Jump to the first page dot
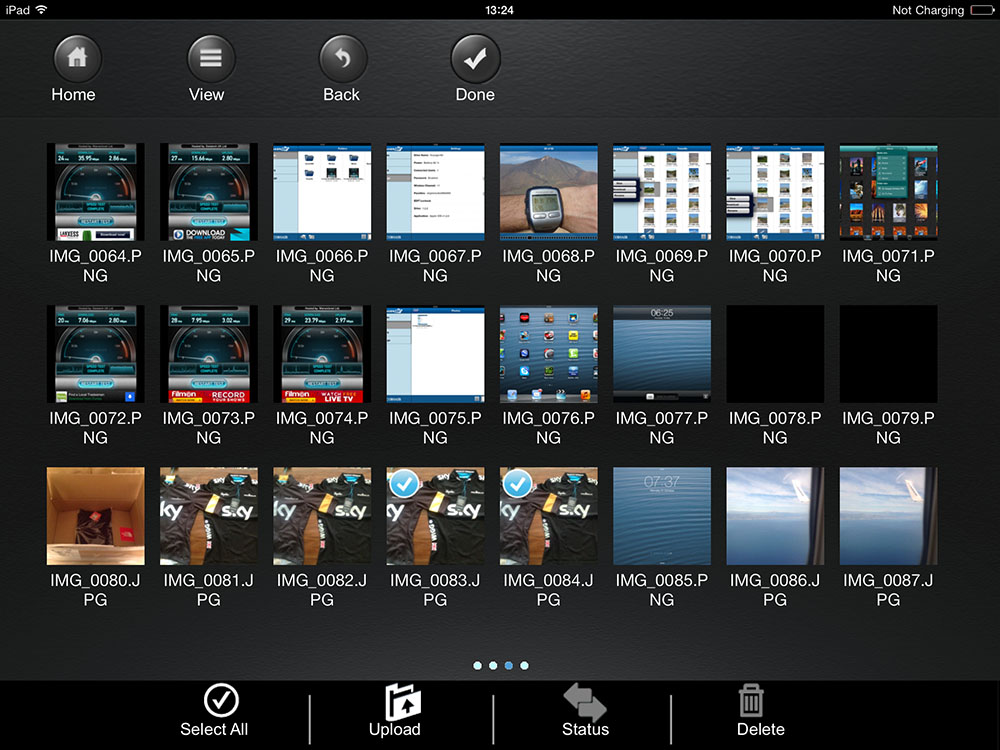 [477, 665]
